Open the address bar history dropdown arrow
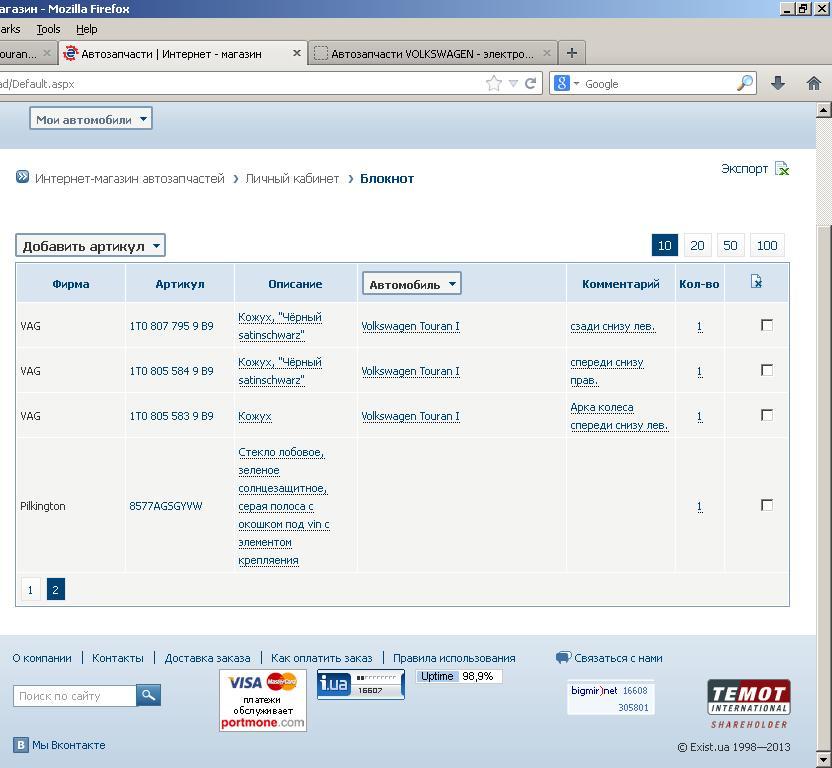832x768 pixels. (x=513, y=83)
